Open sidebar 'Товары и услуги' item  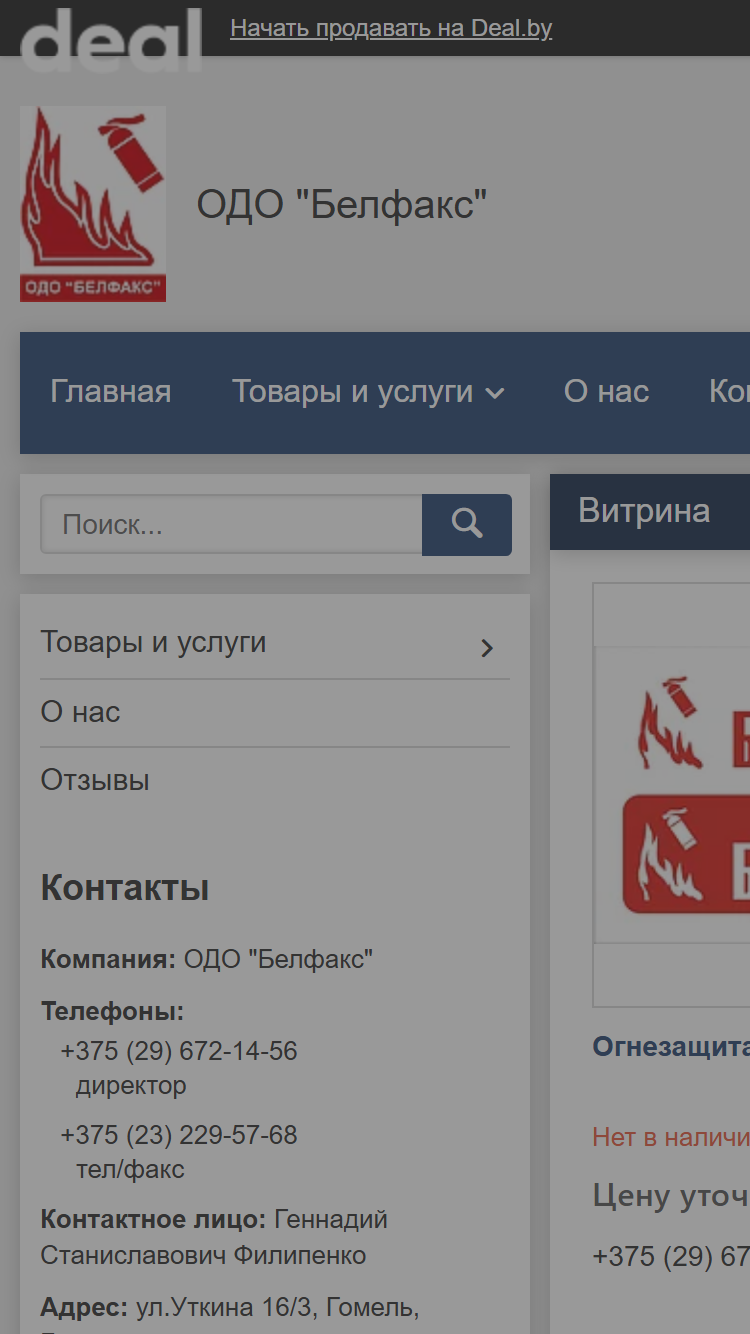153,642
